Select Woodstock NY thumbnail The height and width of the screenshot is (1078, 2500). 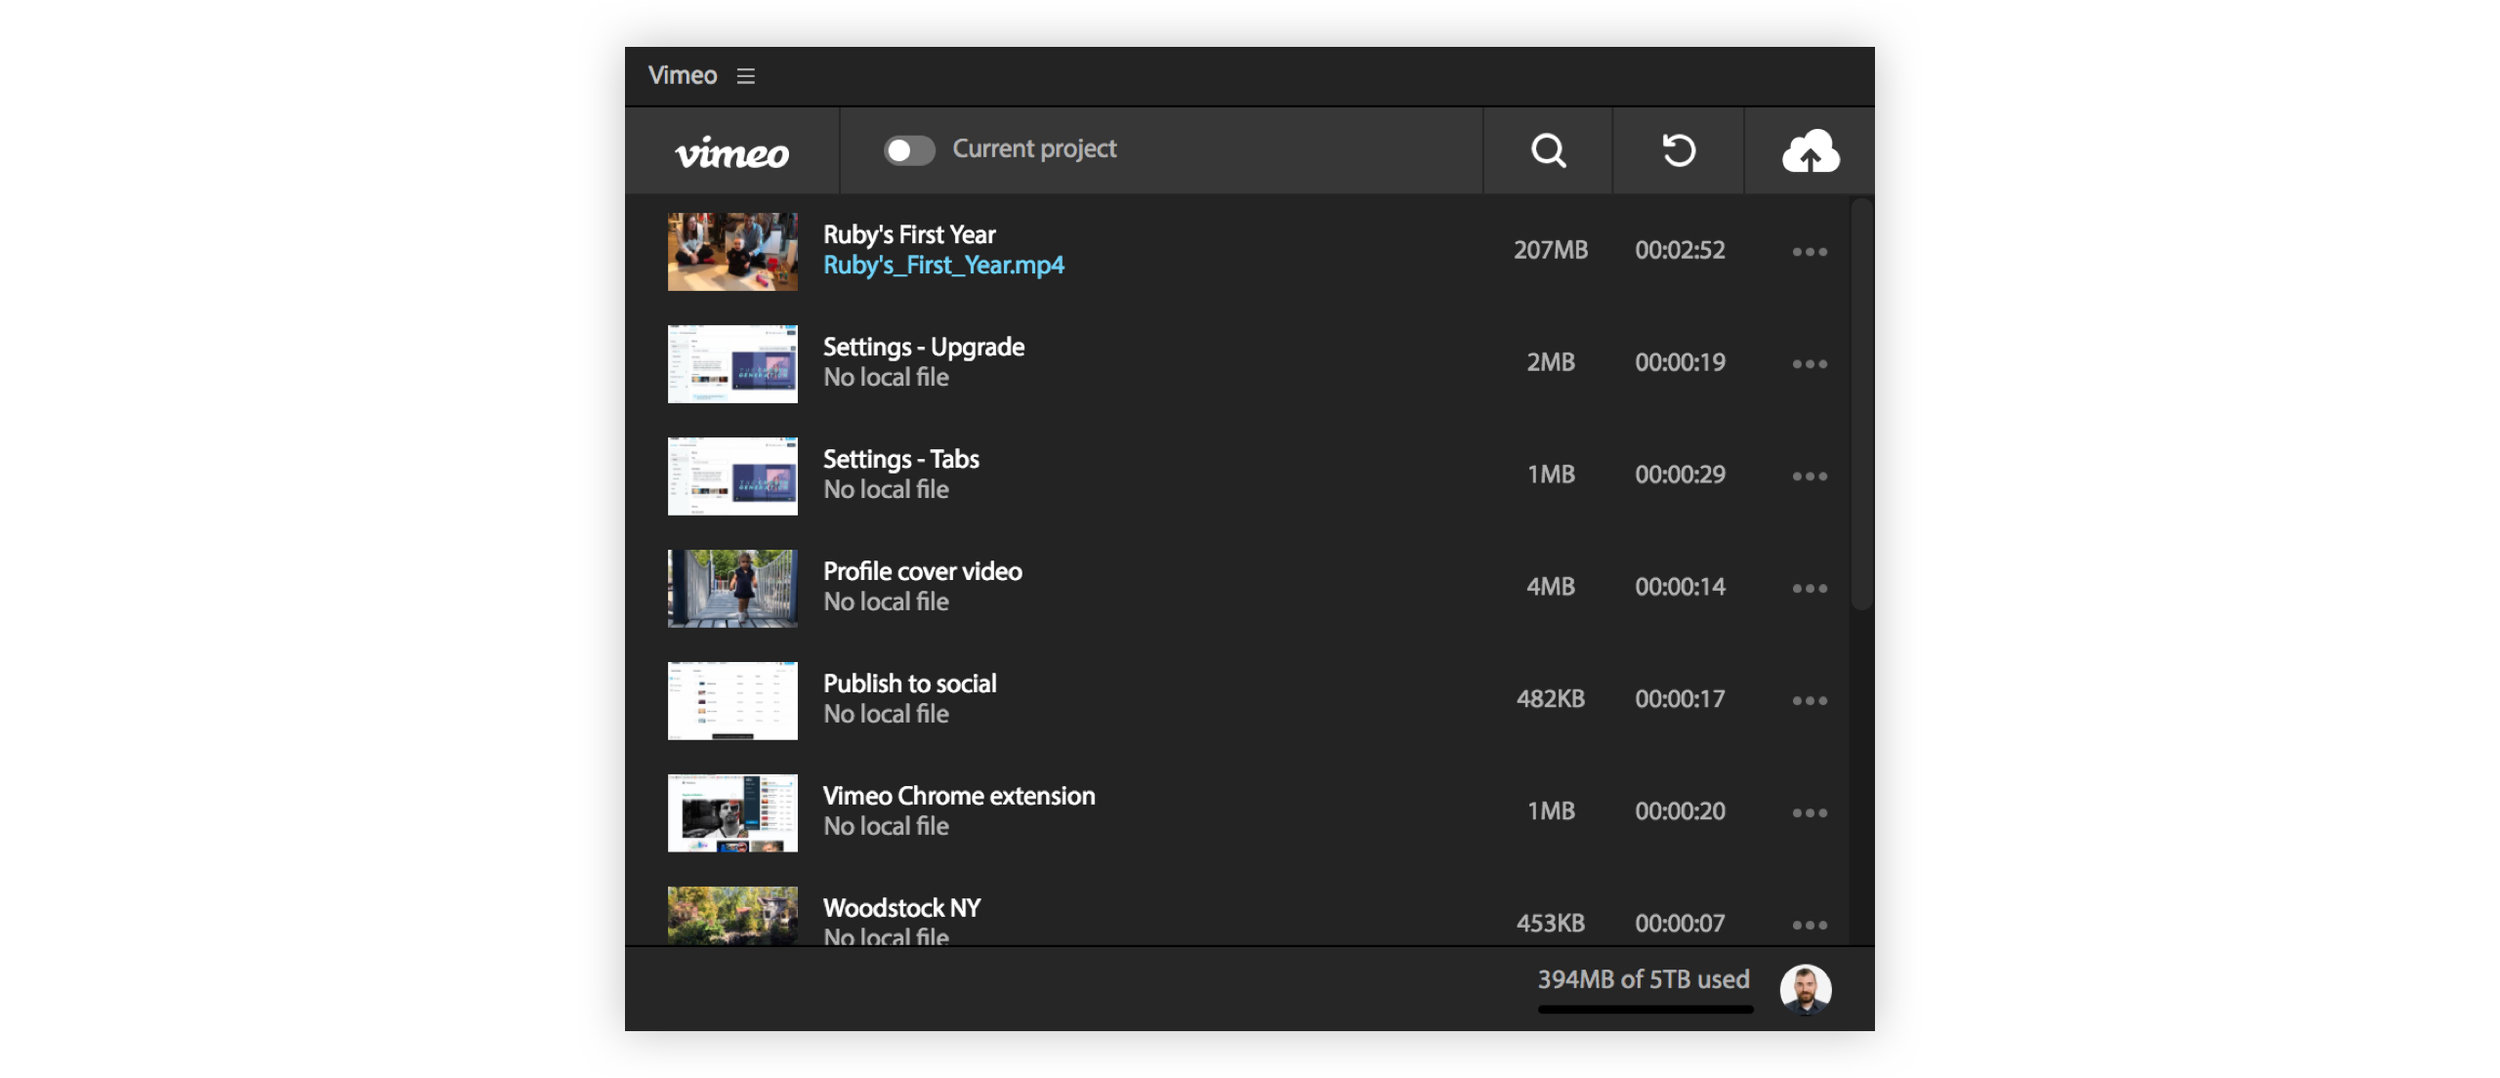[732, 915]
